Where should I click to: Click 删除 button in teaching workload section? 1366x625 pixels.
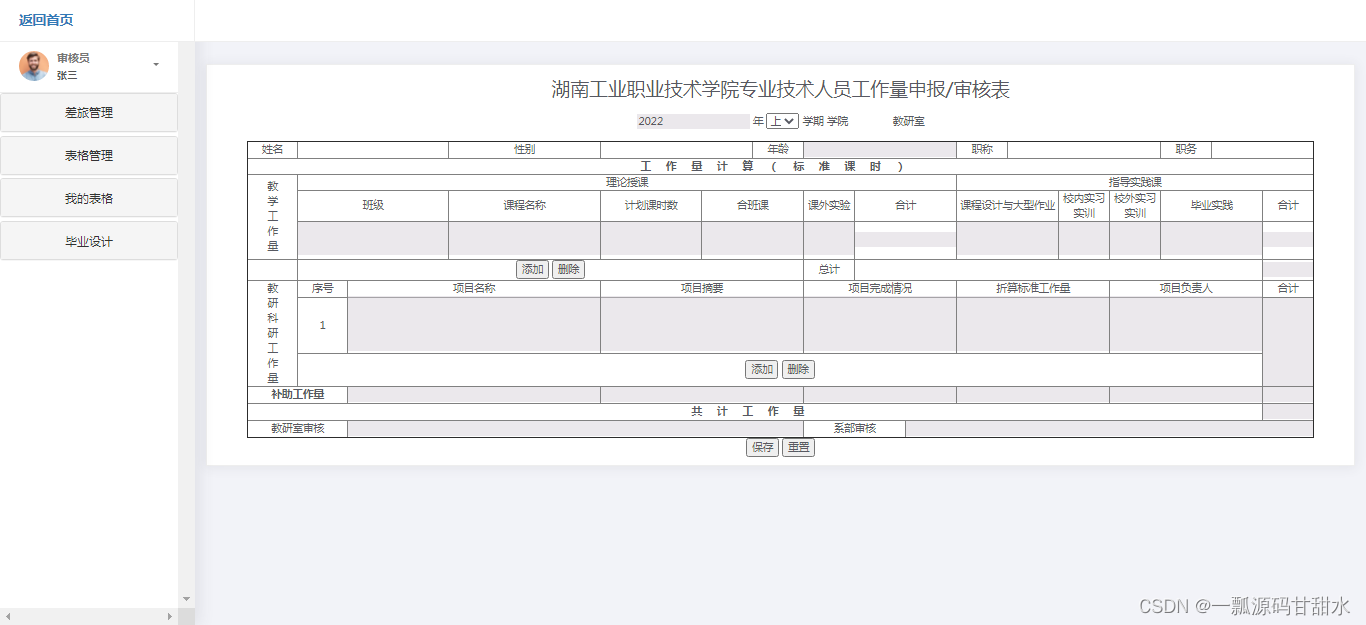(x=568, y=270)
